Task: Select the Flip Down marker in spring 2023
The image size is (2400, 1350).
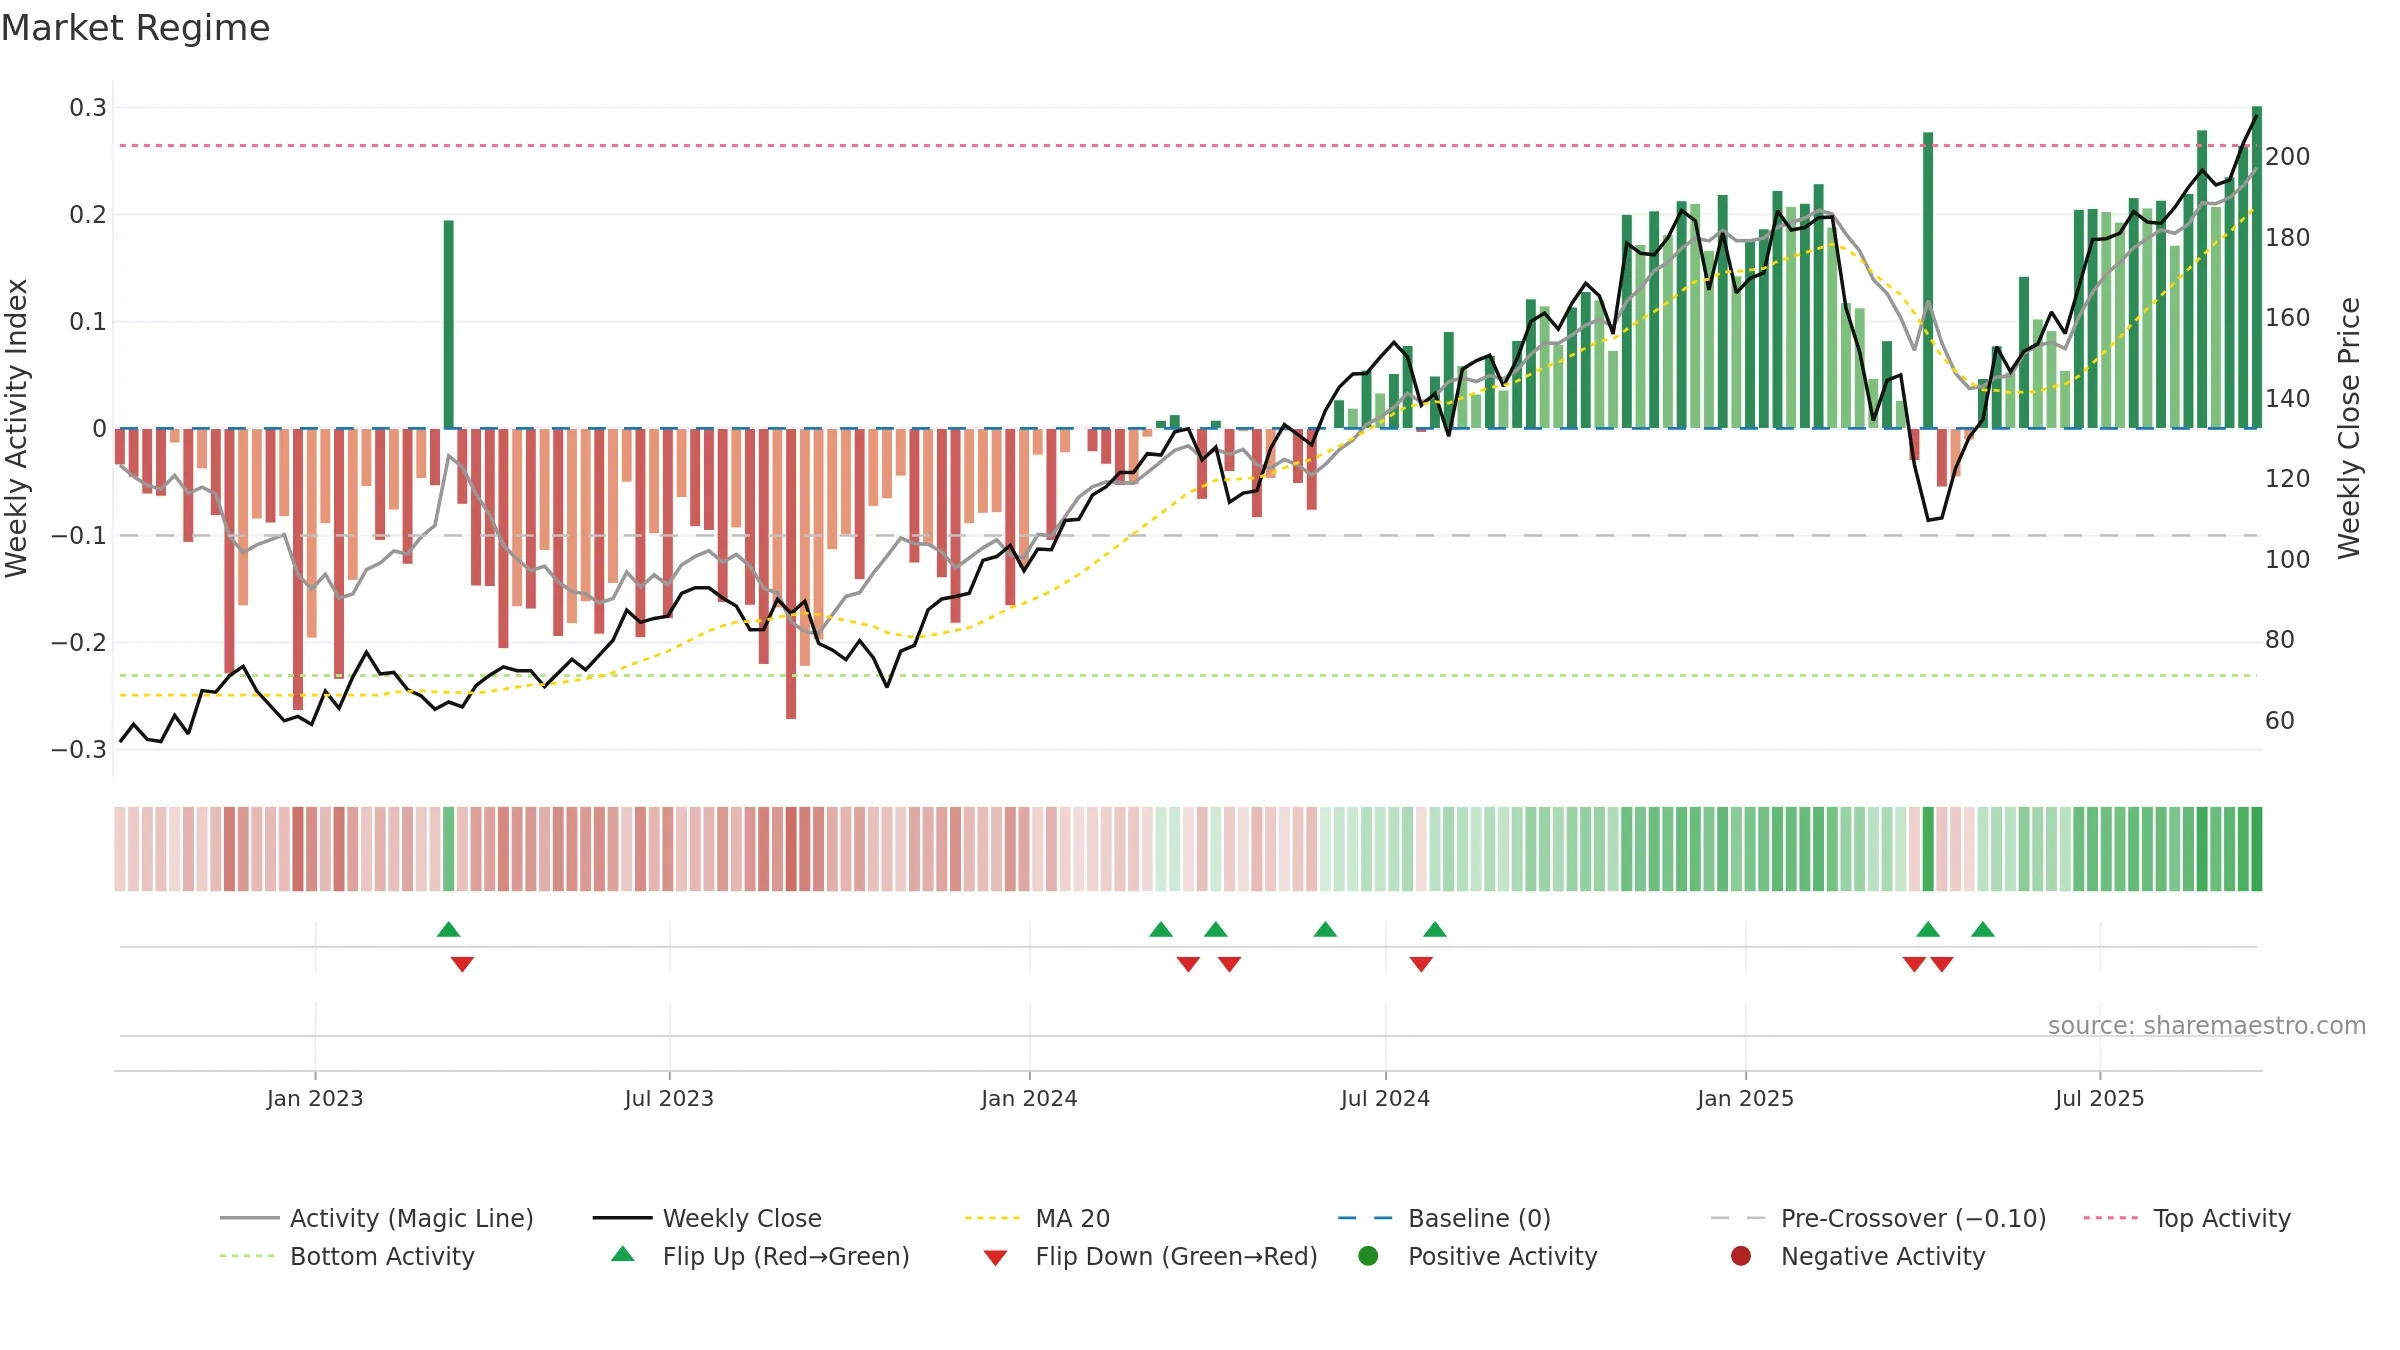Action: pyautogui.click(x=462, y=964)
